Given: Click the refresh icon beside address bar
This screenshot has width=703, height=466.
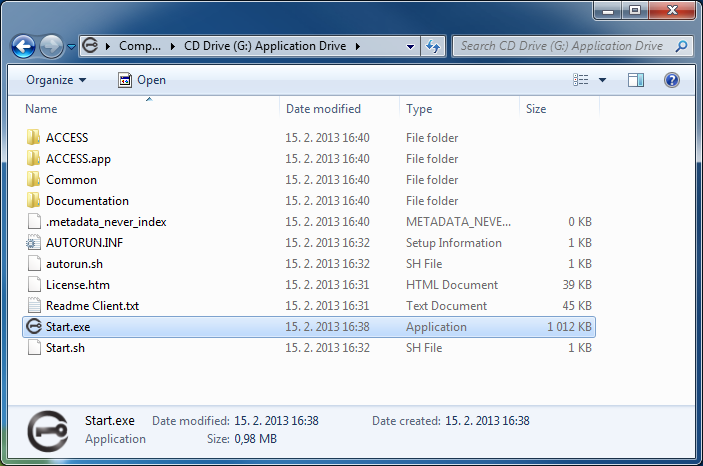Looking at the screenshot, I should tap(434, 46).
